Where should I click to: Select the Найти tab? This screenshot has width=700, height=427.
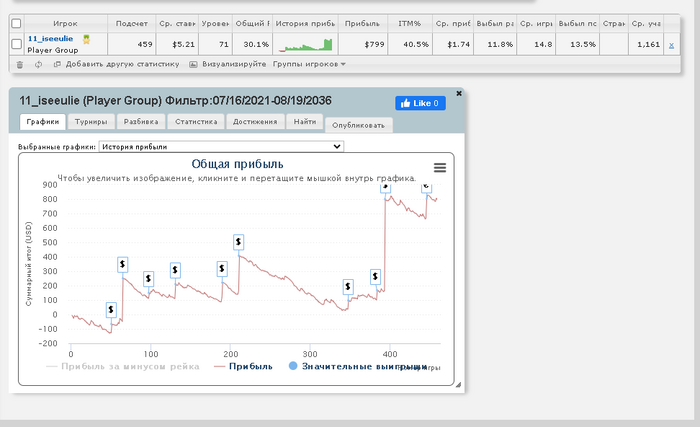[305, 121]
